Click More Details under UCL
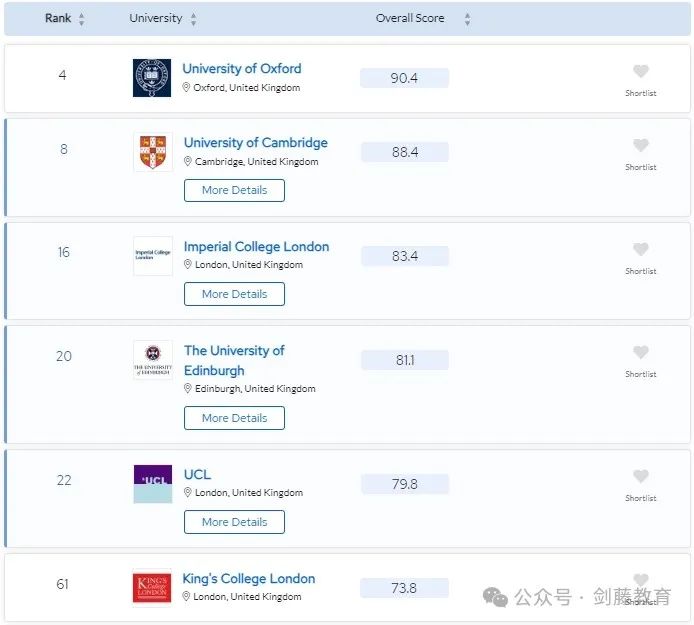 (x=234, y=522)
